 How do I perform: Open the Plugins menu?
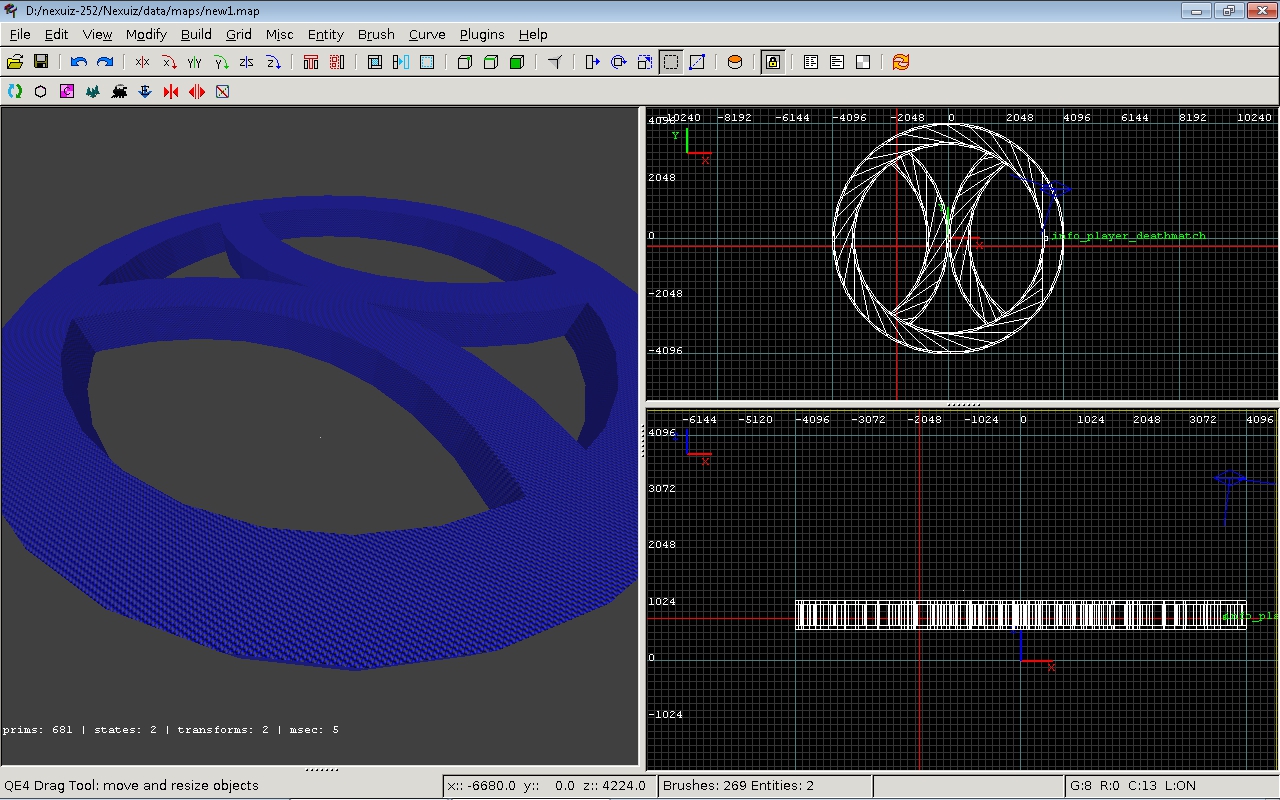coord(482,34)
